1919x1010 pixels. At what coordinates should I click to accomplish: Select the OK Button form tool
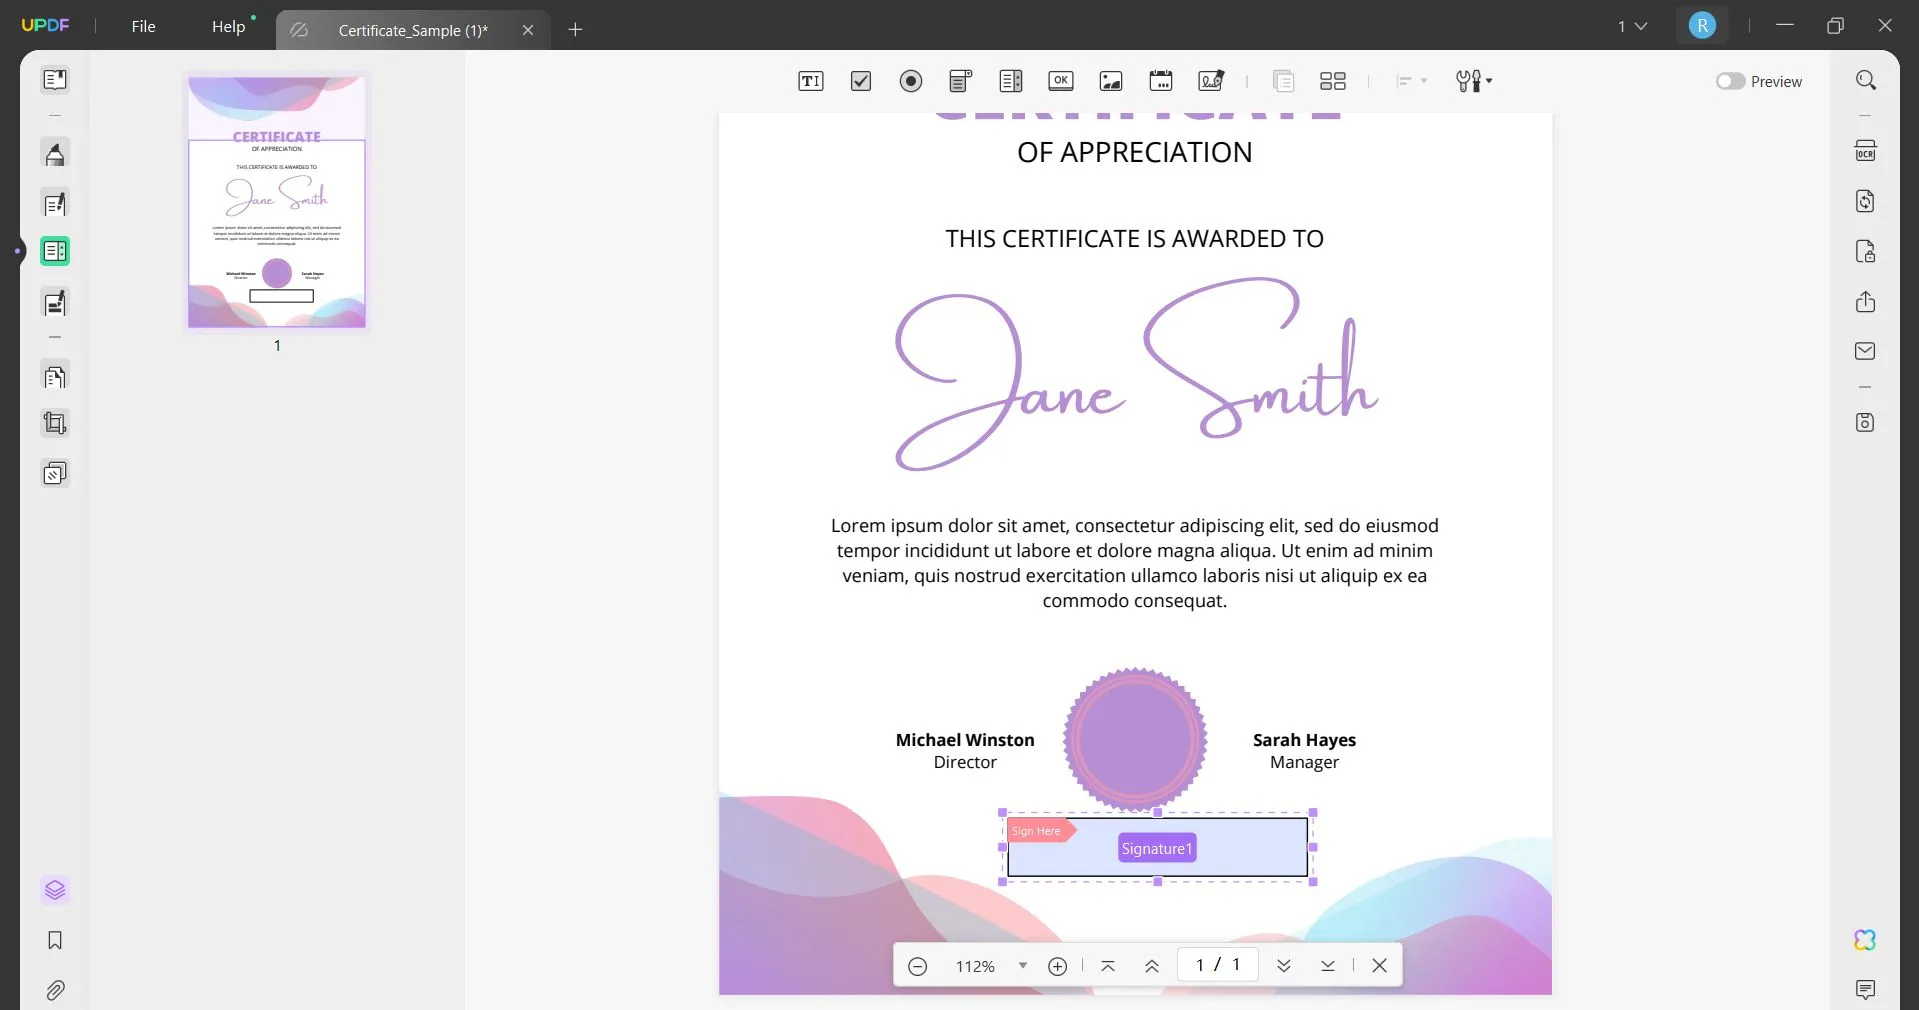pyautogui.click(x=1061, y=81)
